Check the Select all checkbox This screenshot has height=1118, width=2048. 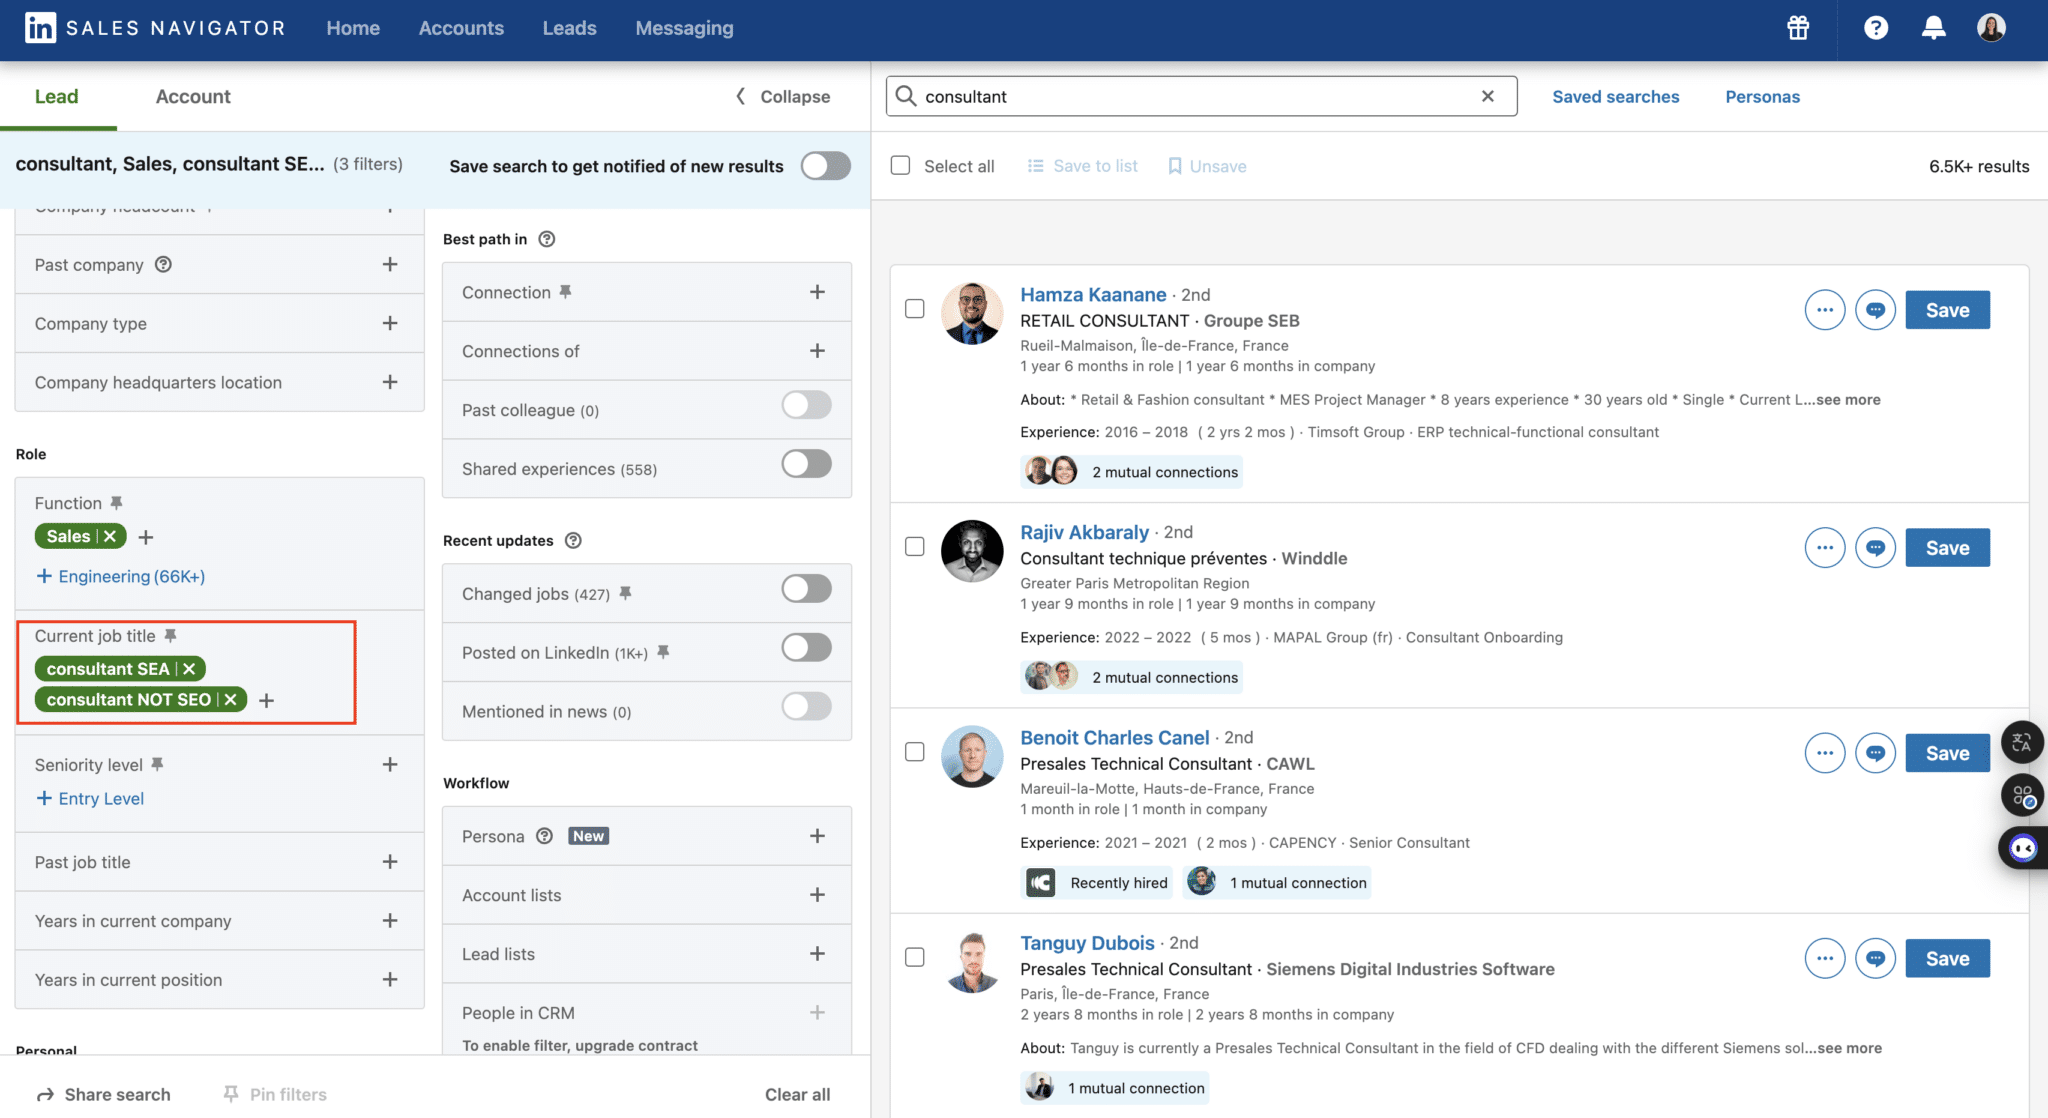click(900, 165)
